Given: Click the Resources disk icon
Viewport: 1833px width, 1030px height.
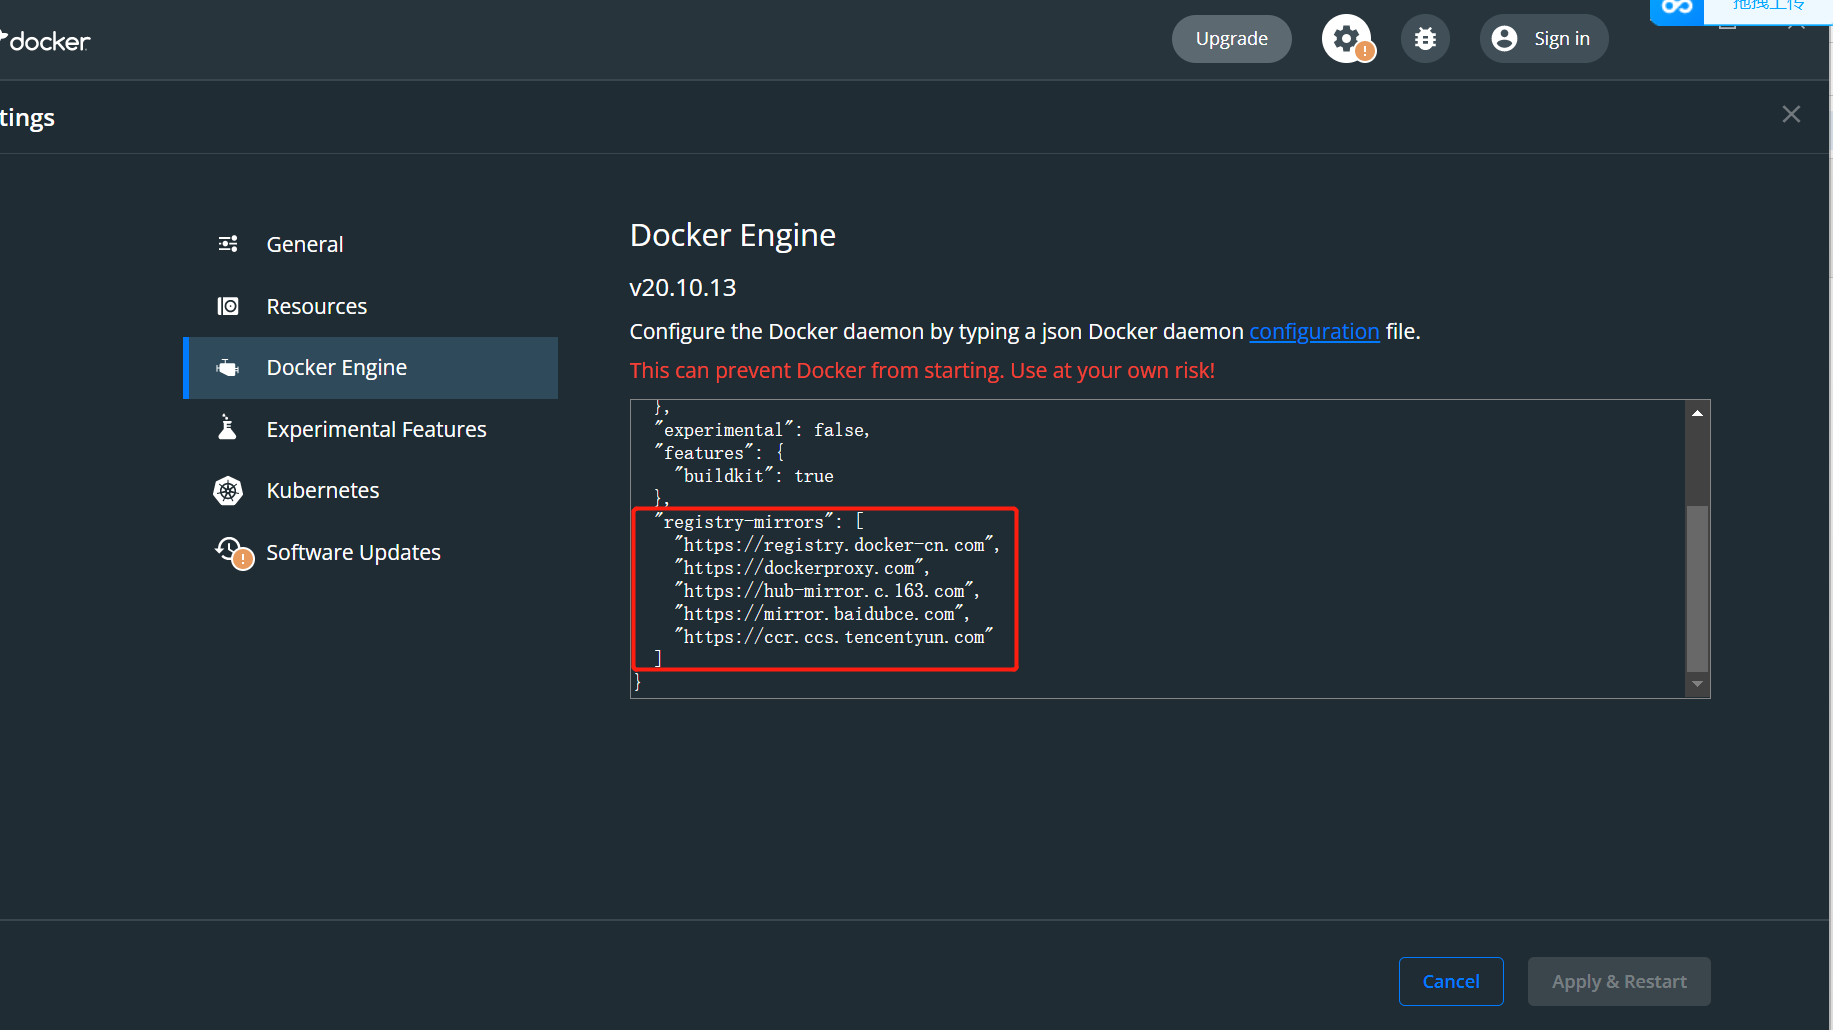Looking at the screenshot, I should [x=228, y=306].
